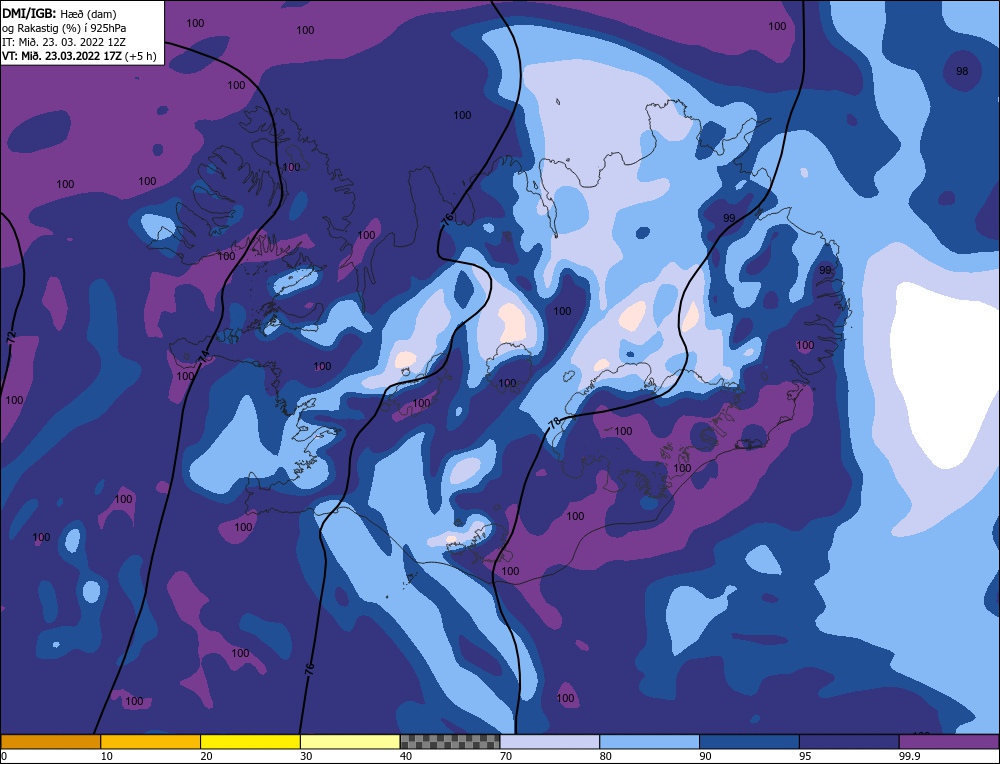Screen dimensions: 1000x764
Task: Pick the light blue 80–90 legend swatch
Action: coord(649,742)
